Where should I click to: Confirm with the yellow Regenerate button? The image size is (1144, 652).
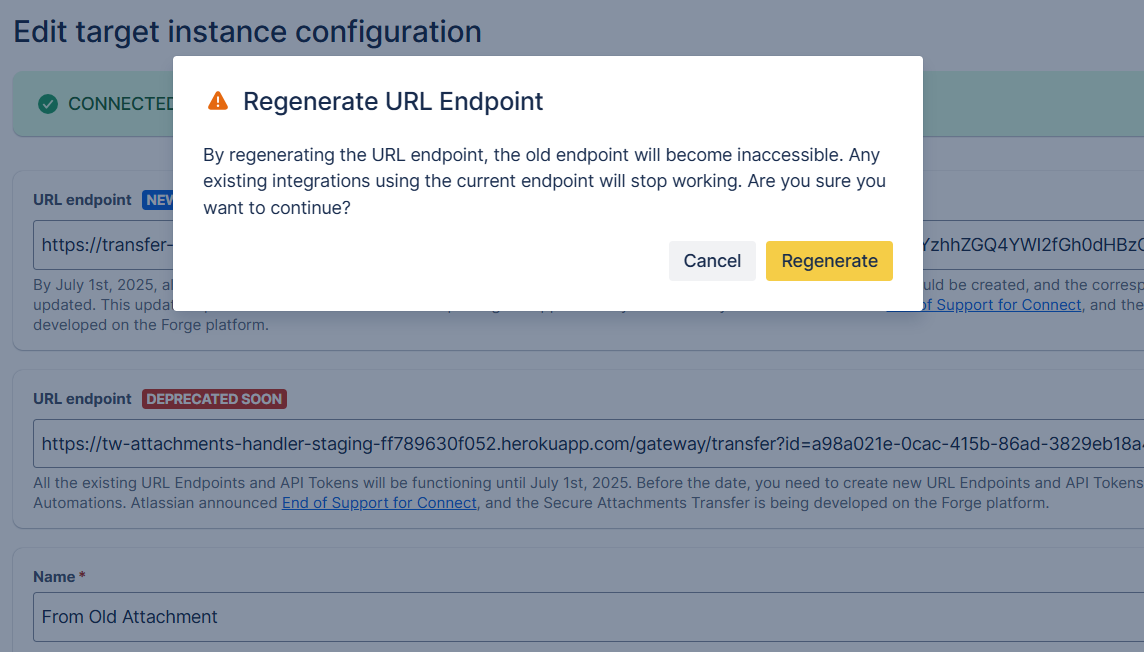coord(829,261)
